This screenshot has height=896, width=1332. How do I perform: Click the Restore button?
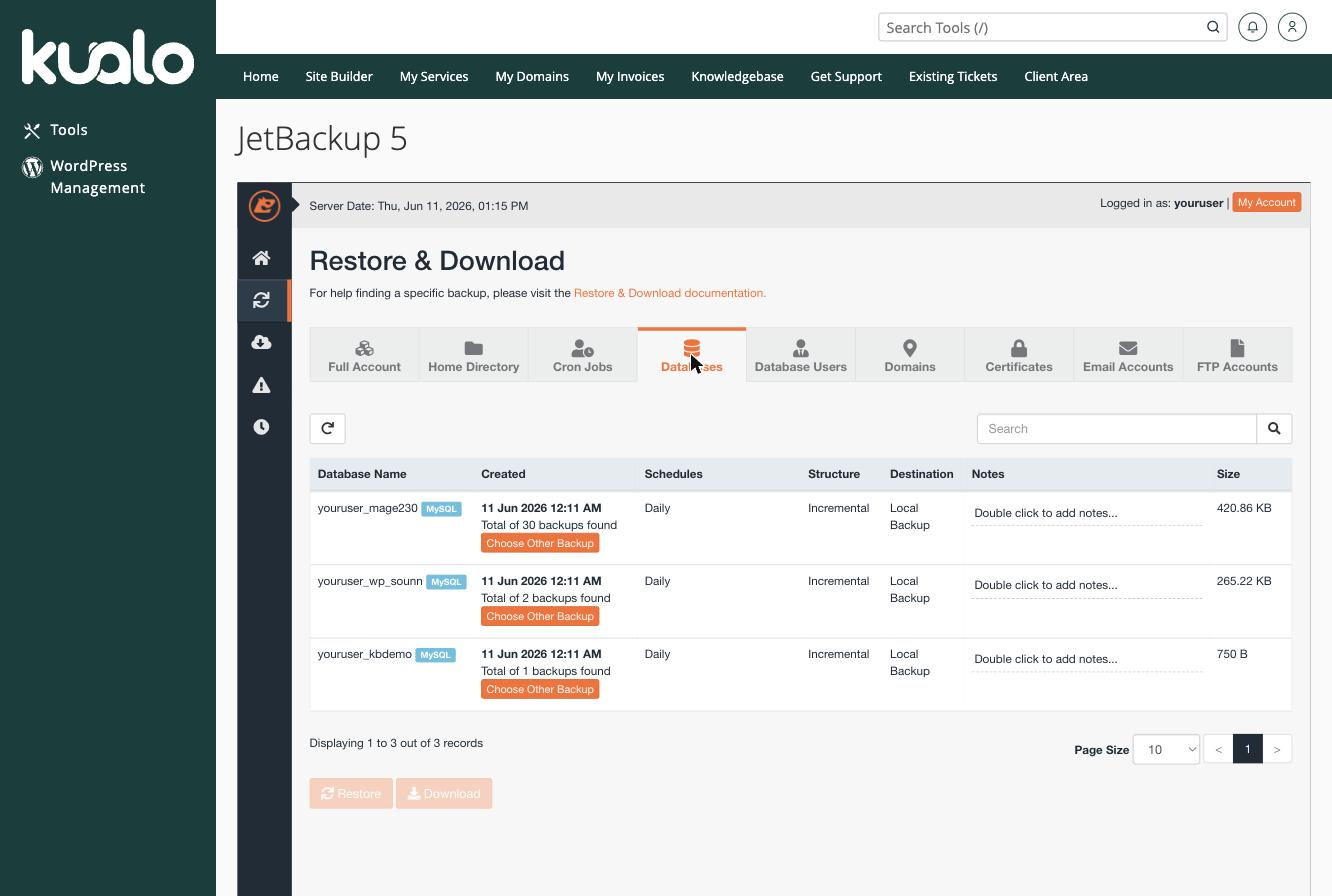click(x=351, y=794)
